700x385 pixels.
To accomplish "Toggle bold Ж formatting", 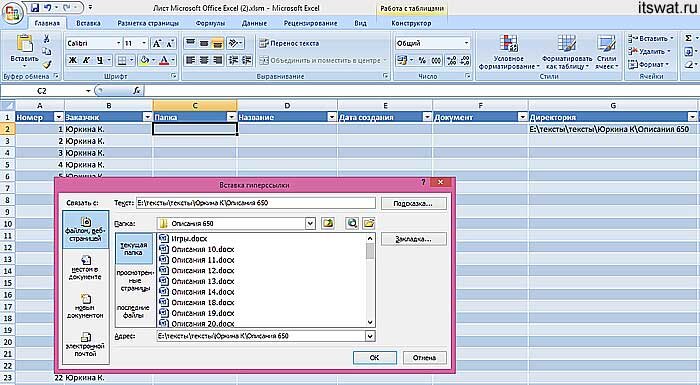I will pos(73,60).
